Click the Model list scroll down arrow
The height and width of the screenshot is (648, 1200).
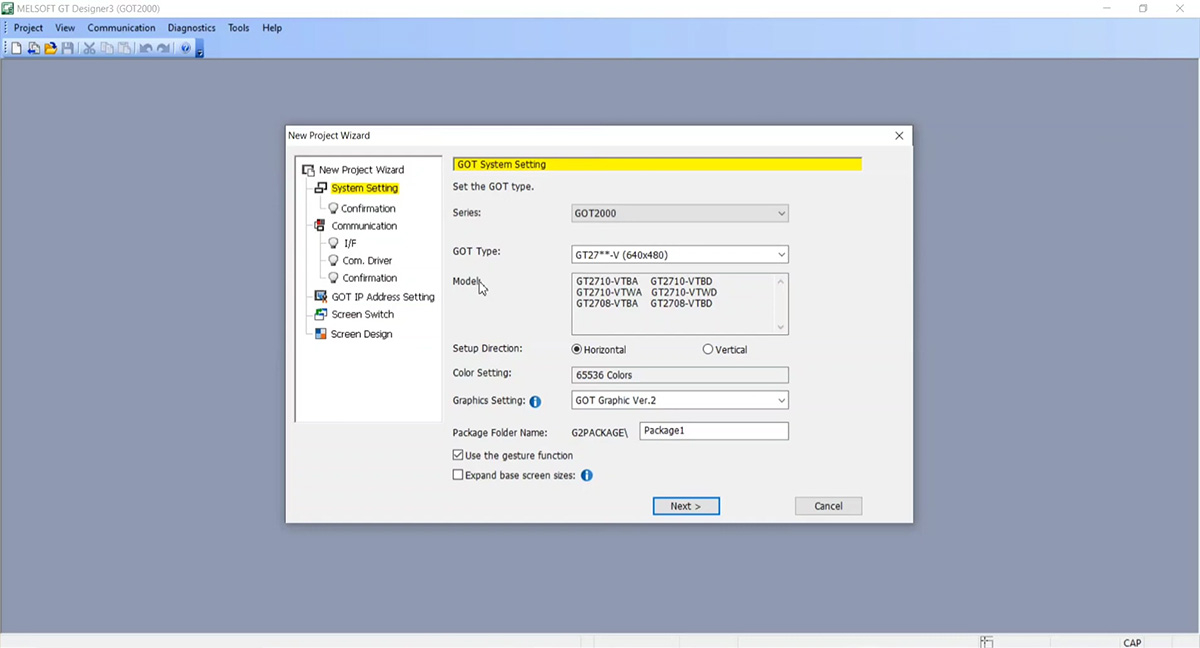point(781,327)
